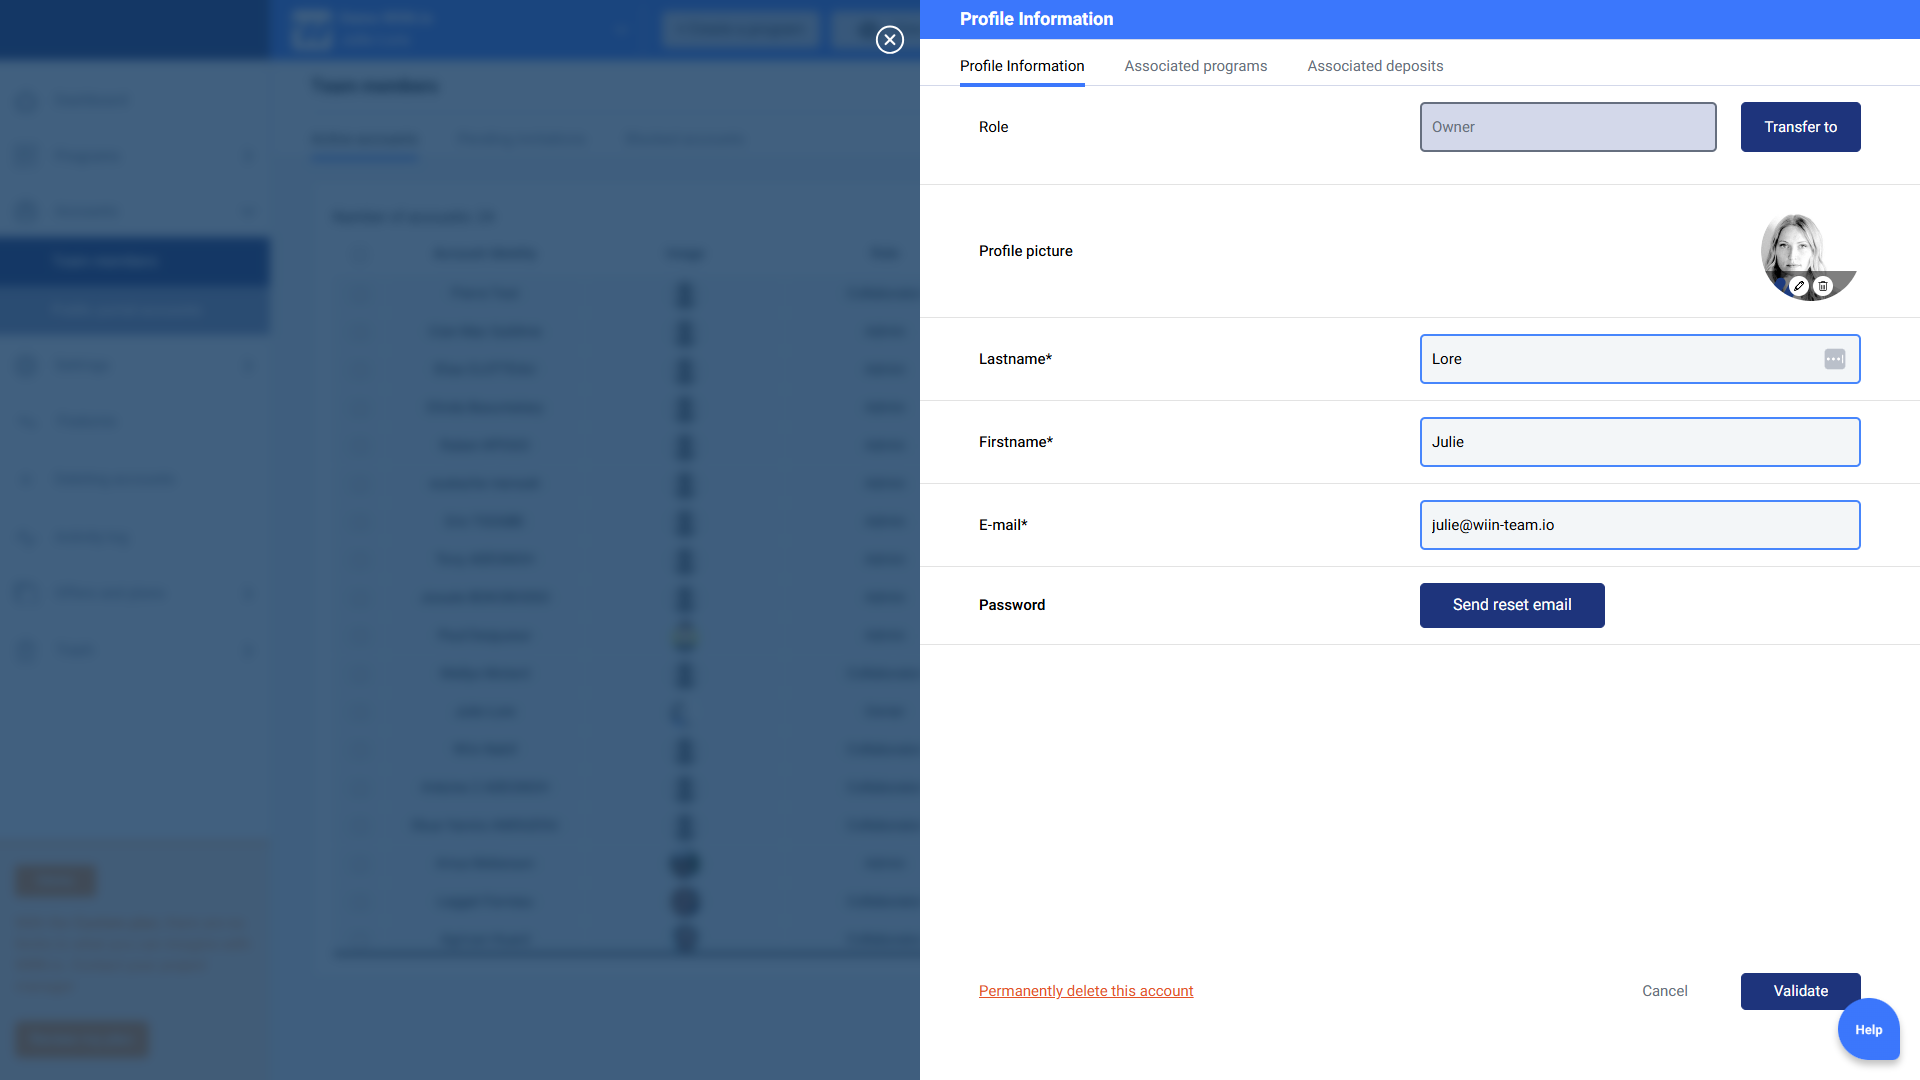Edit the profile picture with the pencil icon
This screenshot has width=1920, height=1080.
pyautogui.click(x=1799, y=286)
